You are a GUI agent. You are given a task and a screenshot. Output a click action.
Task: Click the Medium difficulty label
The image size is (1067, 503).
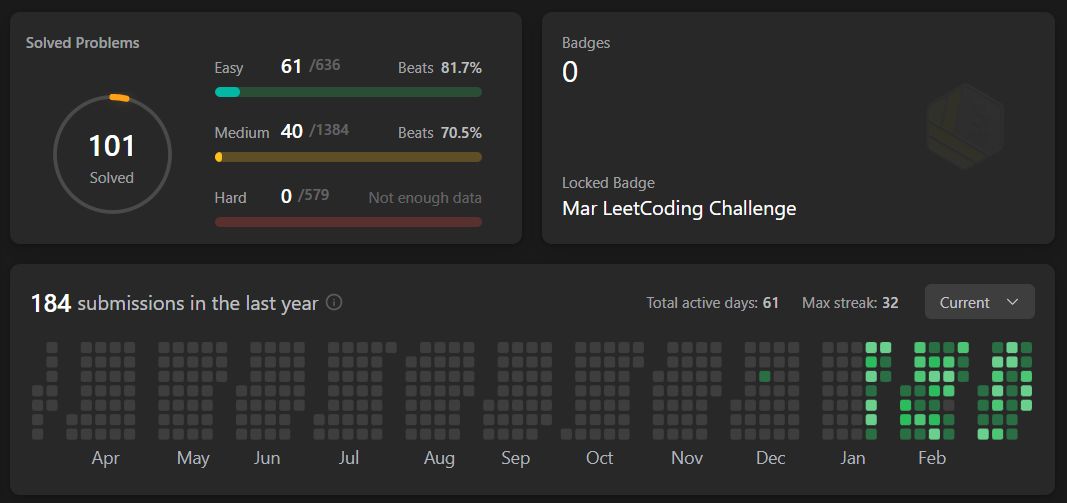(242, 133)
